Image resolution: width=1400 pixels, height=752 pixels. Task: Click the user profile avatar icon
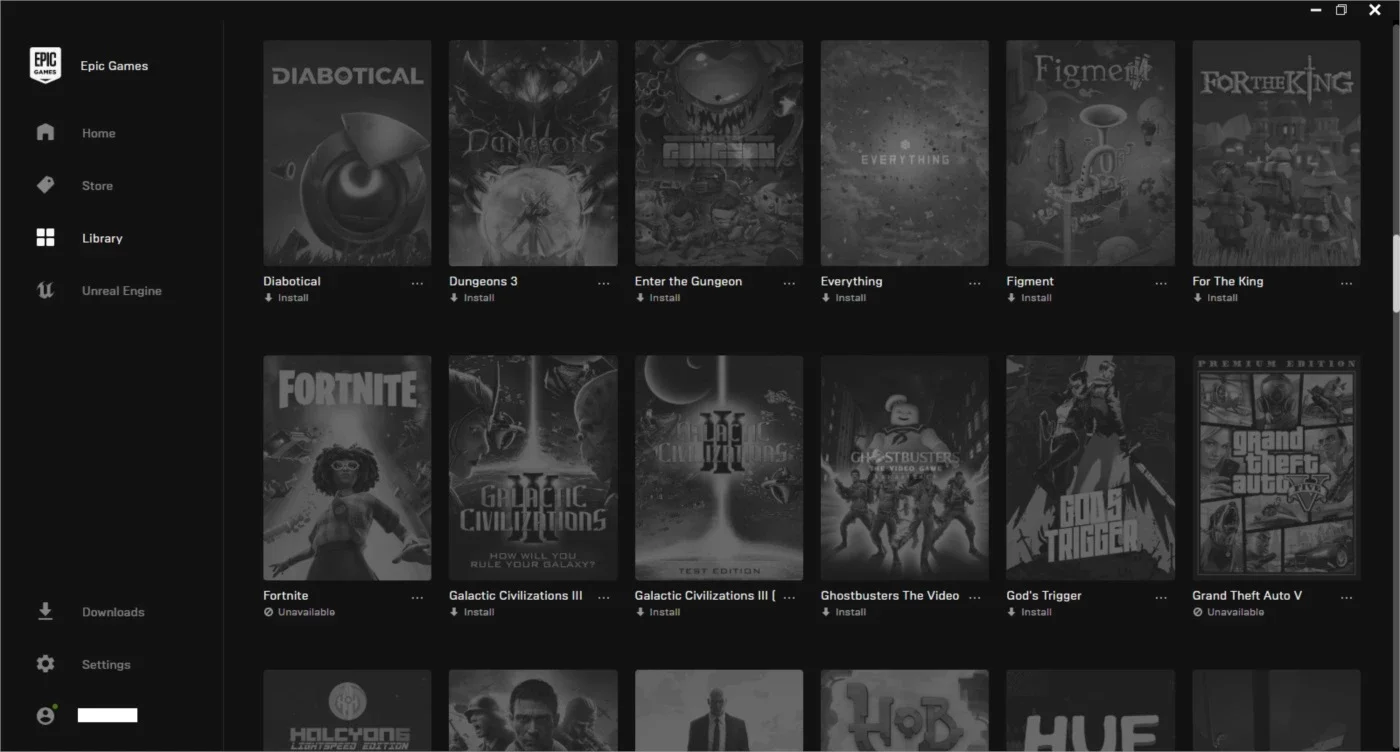tap(45, 715)
